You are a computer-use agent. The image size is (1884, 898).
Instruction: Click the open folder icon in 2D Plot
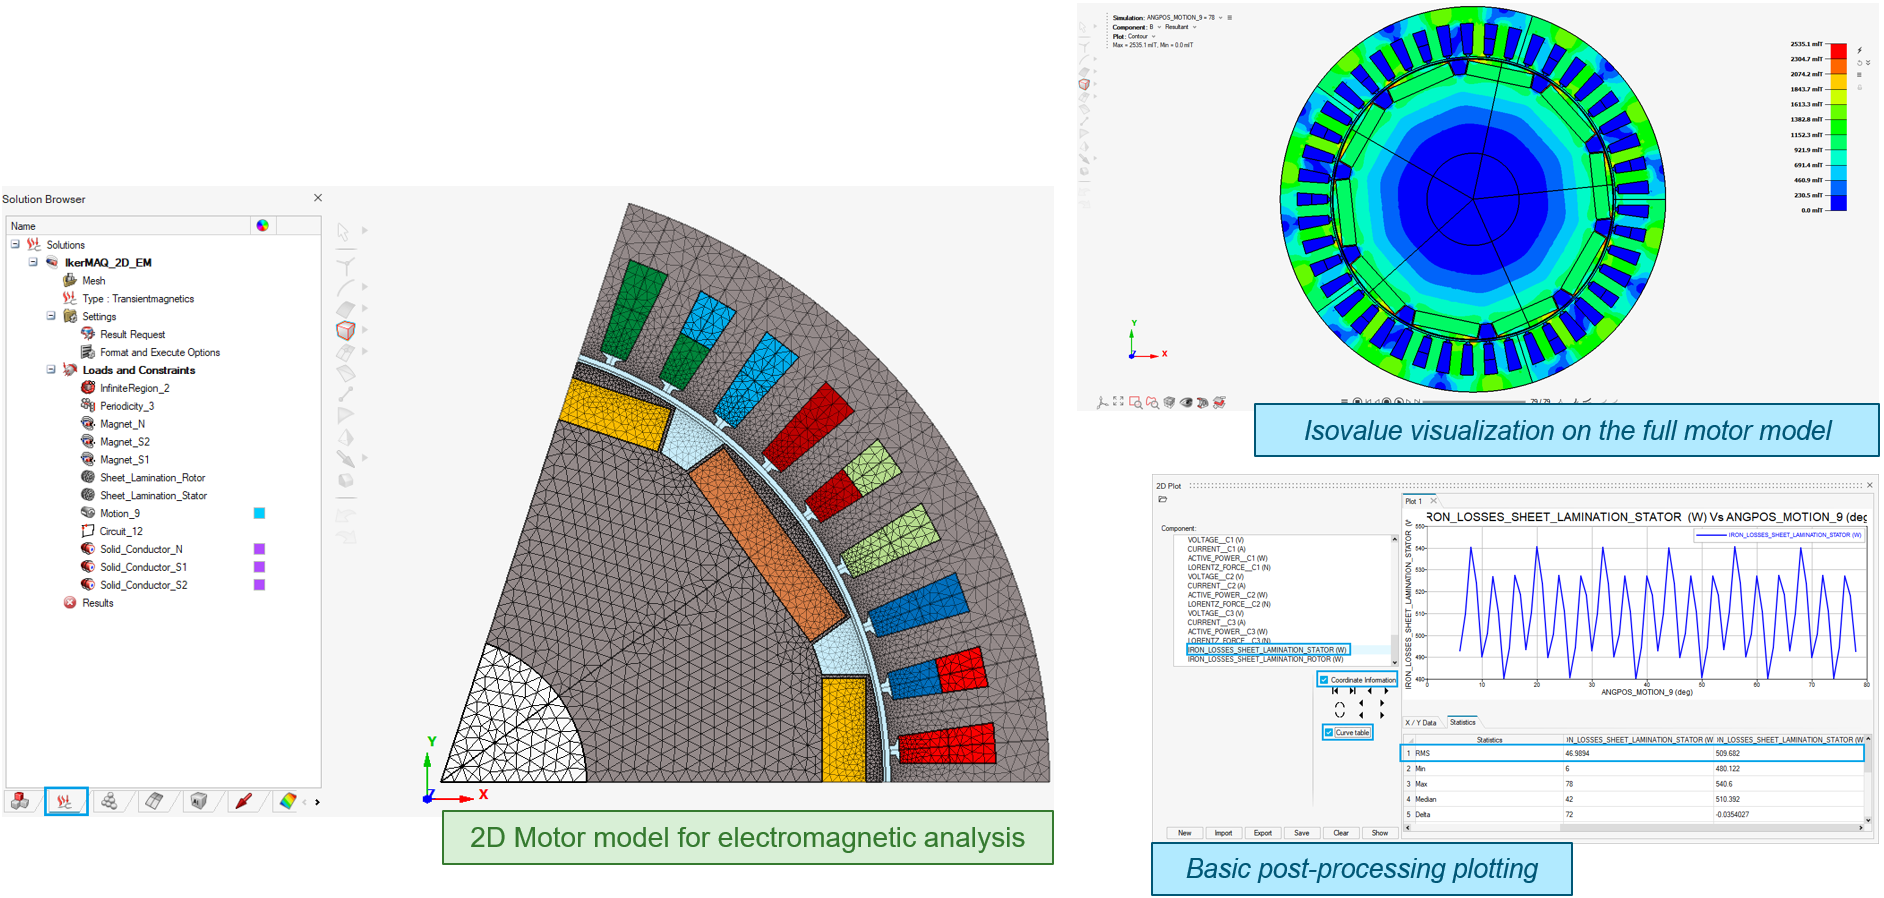[x=1163, y=499]
